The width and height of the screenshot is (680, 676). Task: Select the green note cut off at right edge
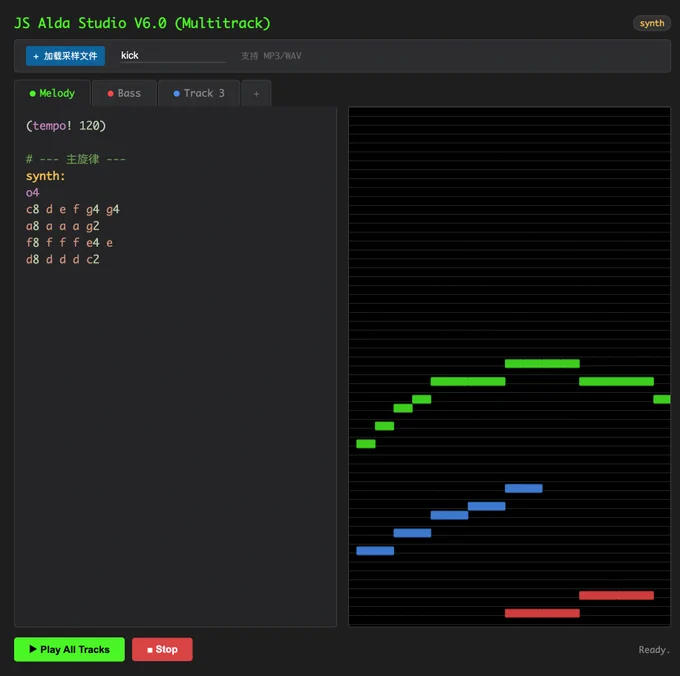click(x=662, y=399)
